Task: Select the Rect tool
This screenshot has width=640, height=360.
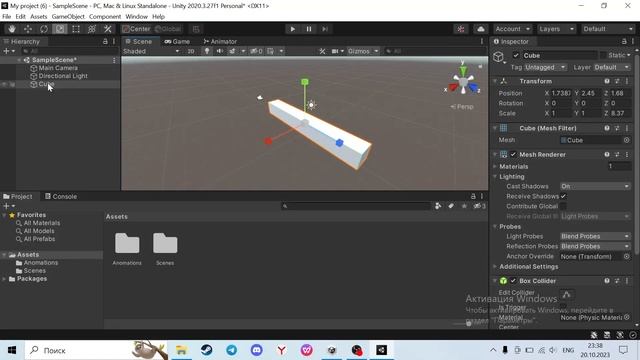Action: (x=76, y=29)
